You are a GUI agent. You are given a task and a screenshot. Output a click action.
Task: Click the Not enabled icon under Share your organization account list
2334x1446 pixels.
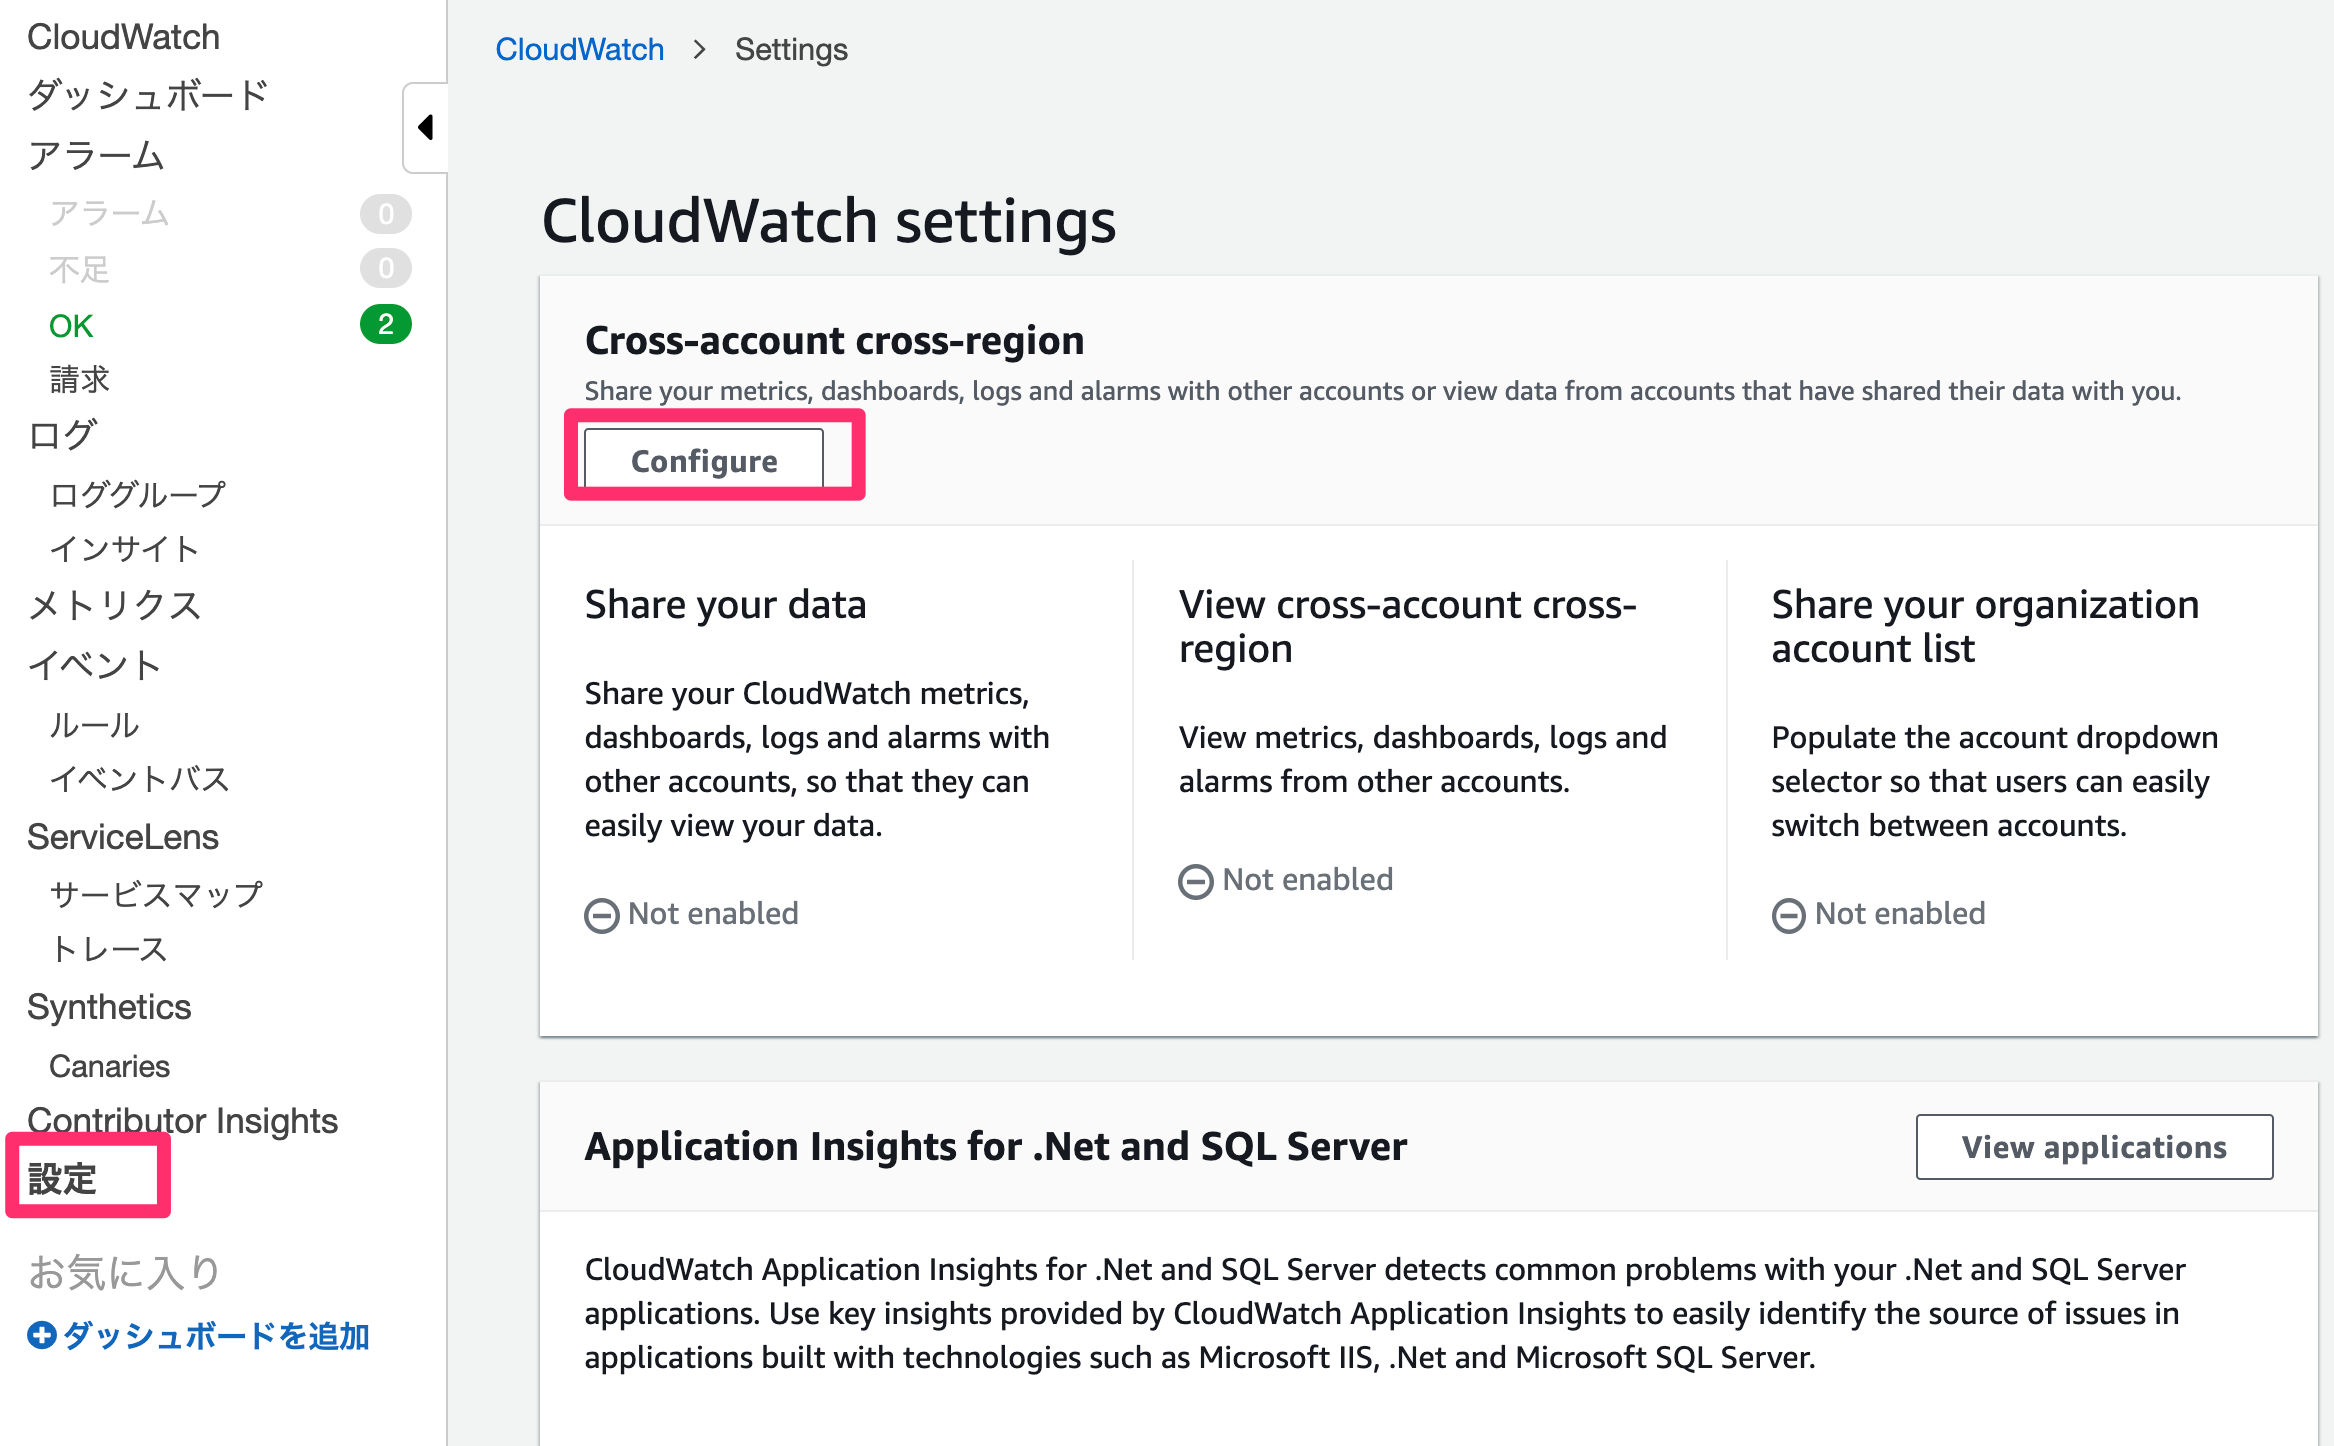point(1789,915)
